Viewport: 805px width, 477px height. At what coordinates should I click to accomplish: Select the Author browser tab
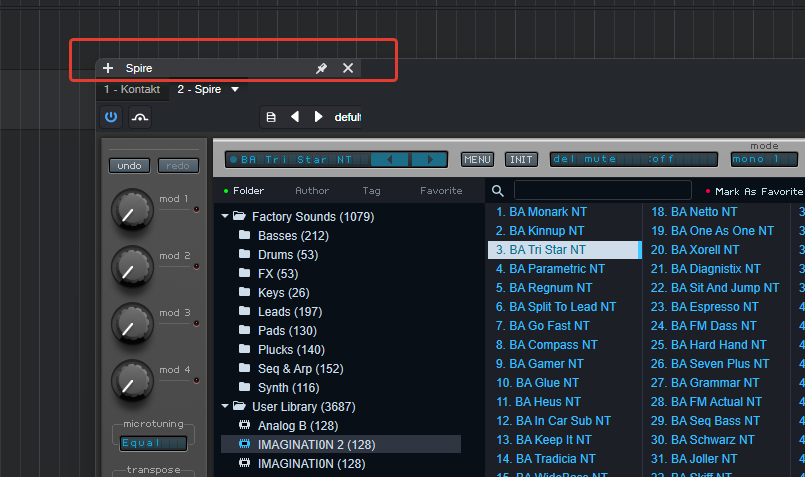coord(312,190)
